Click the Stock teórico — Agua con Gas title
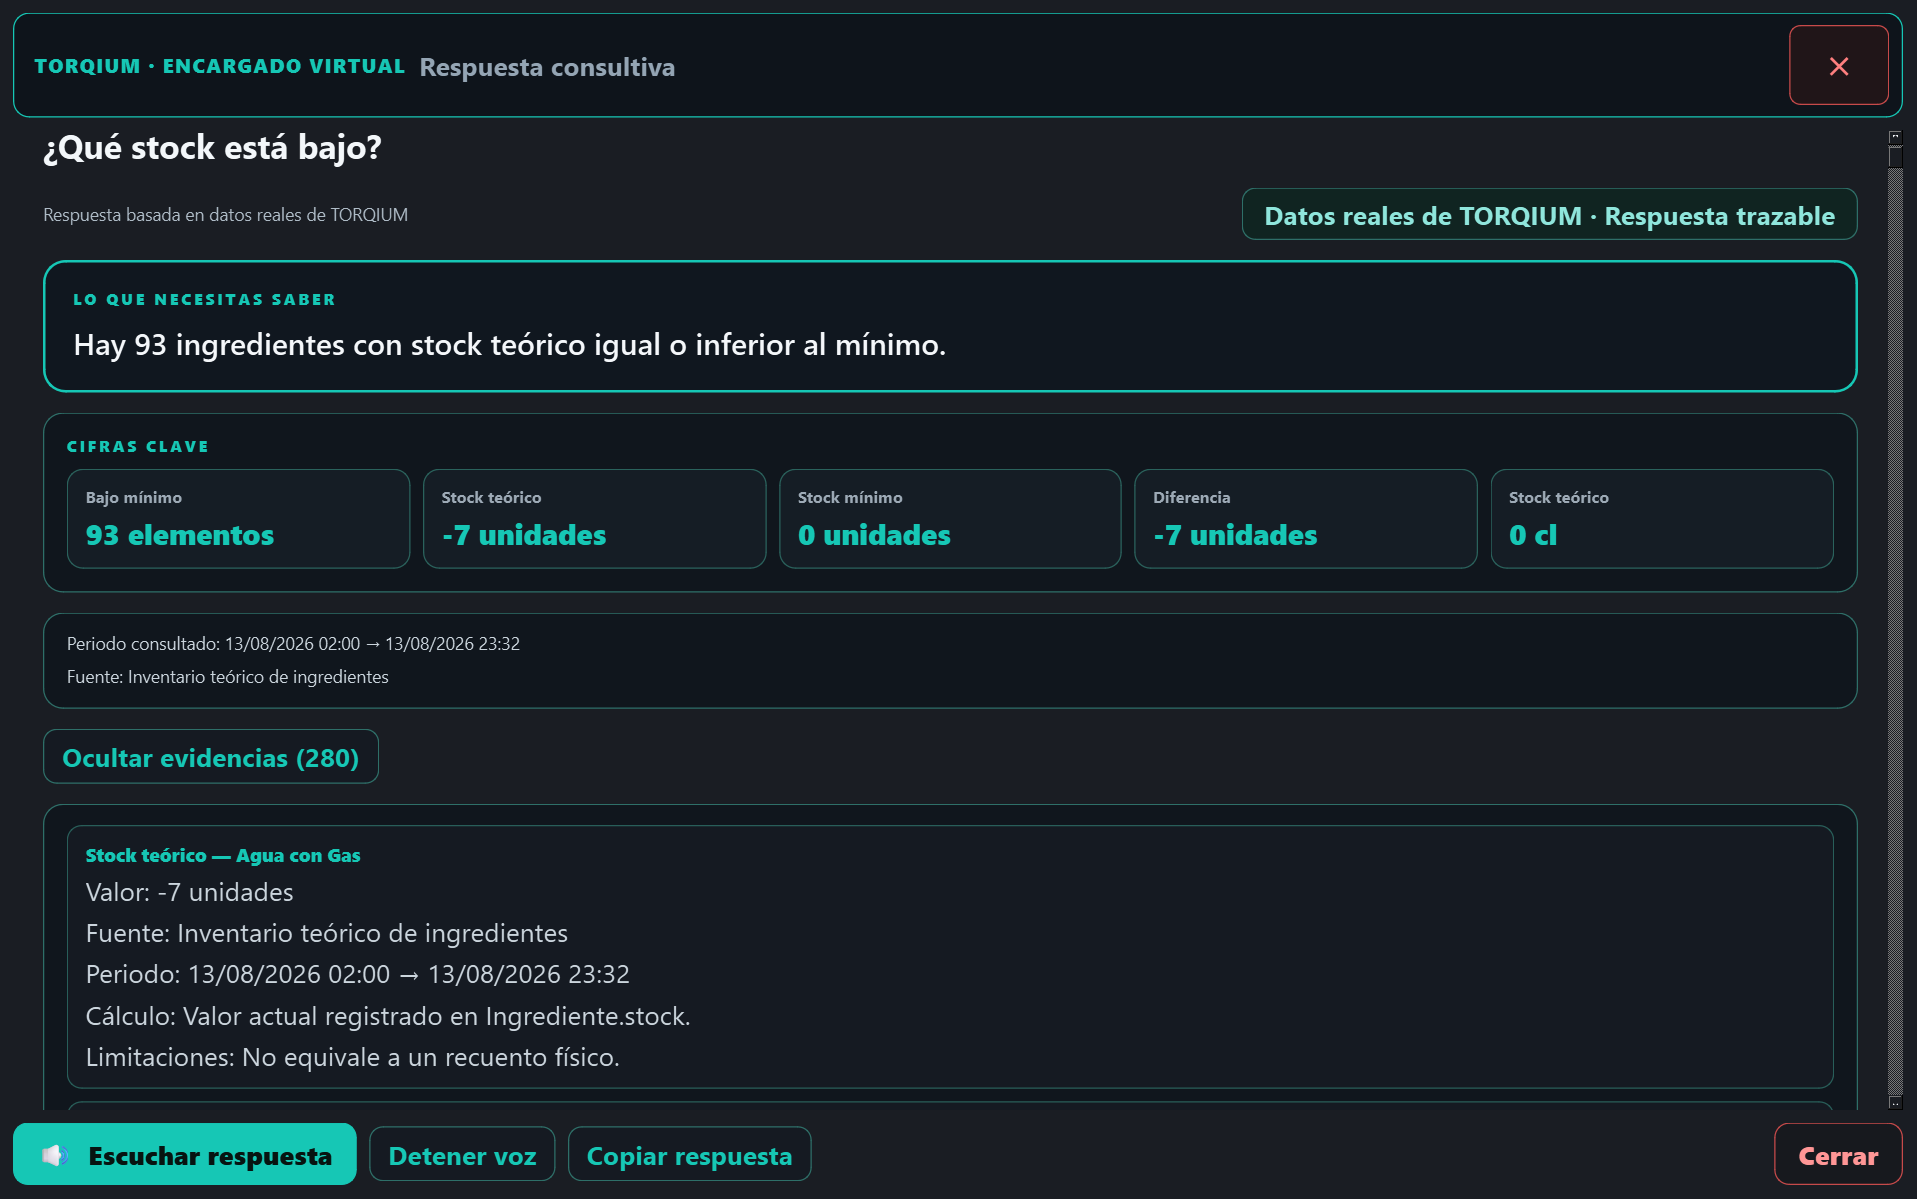 coord(223,855)
